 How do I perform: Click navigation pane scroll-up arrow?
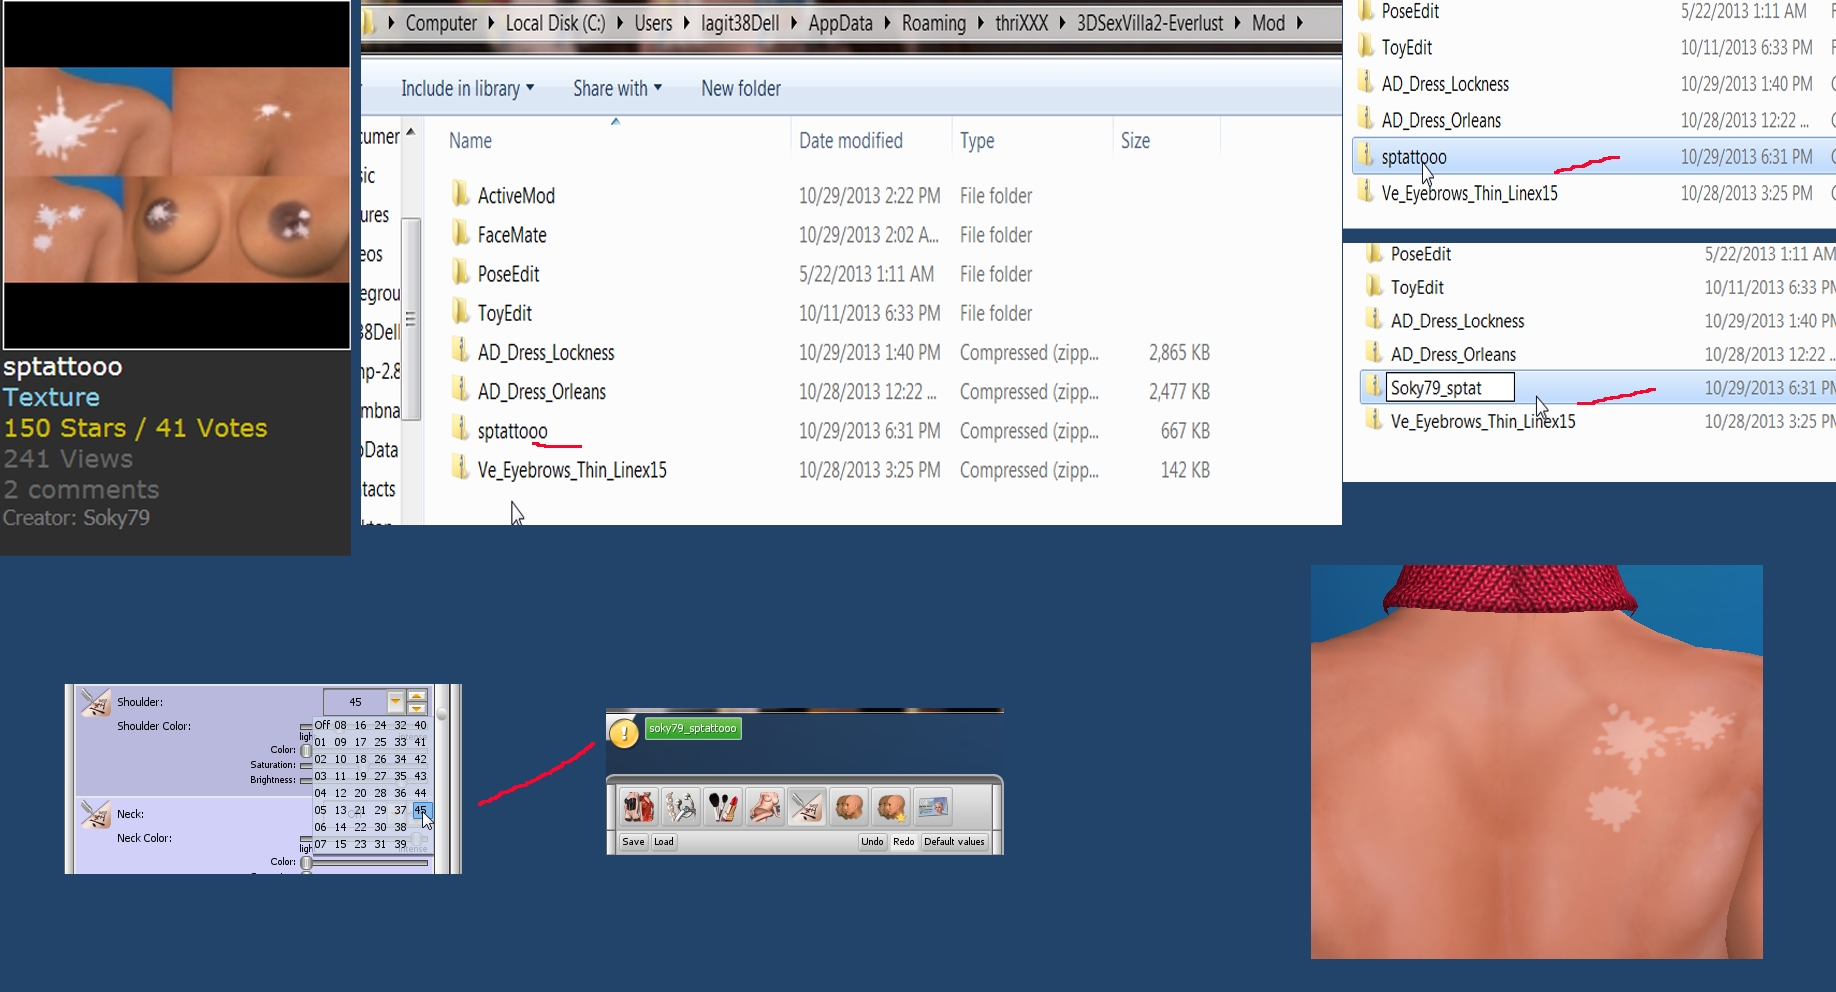(x=410, y=132)
